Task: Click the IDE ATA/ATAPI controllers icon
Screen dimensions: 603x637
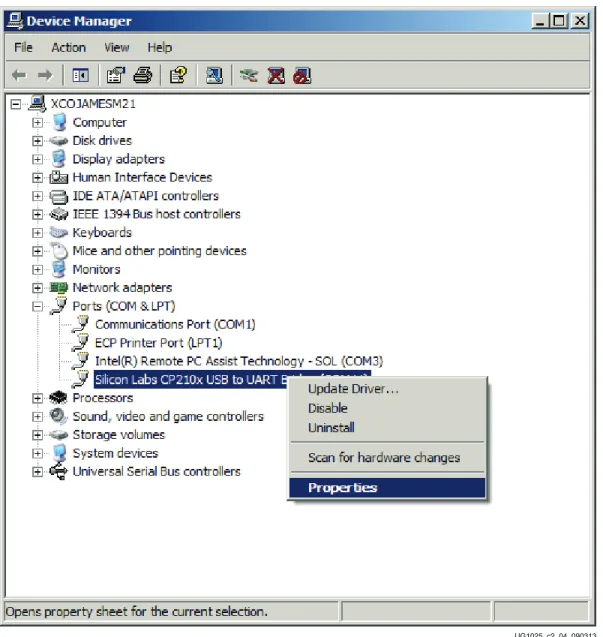Action: 59,196
